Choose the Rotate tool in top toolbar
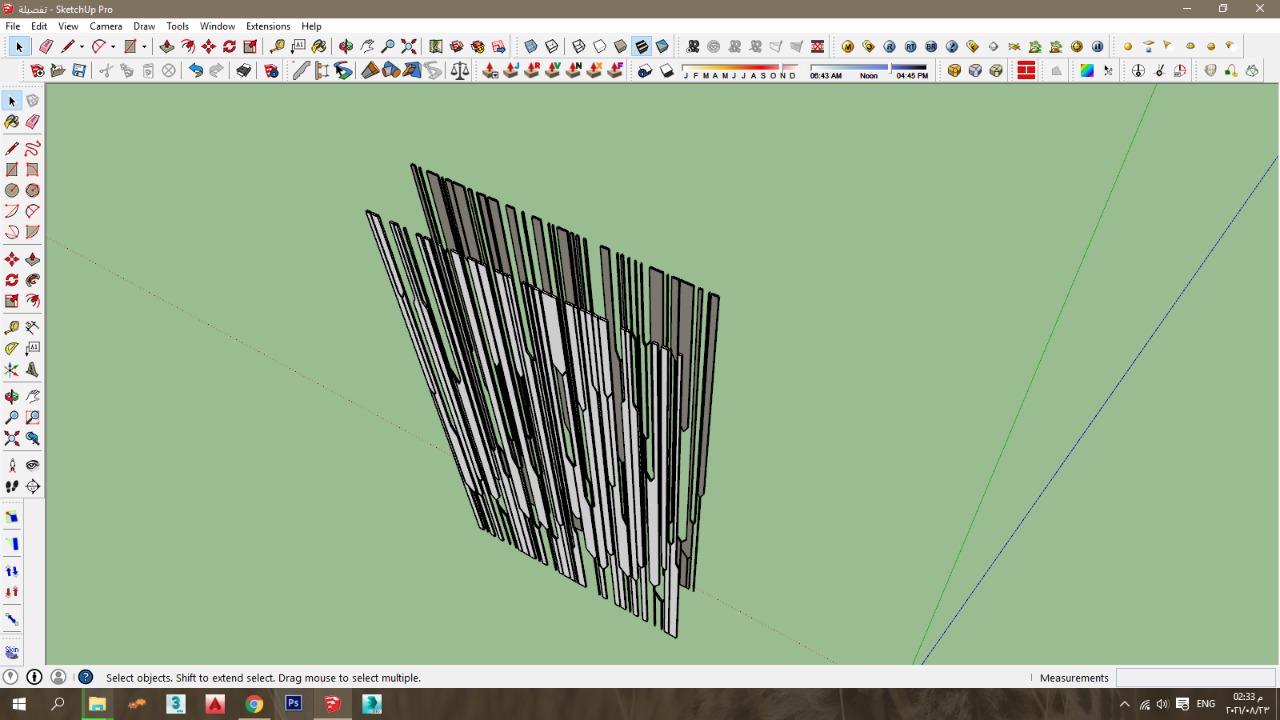Viewport: 1280px width, 720px height. tap(229, 47)
